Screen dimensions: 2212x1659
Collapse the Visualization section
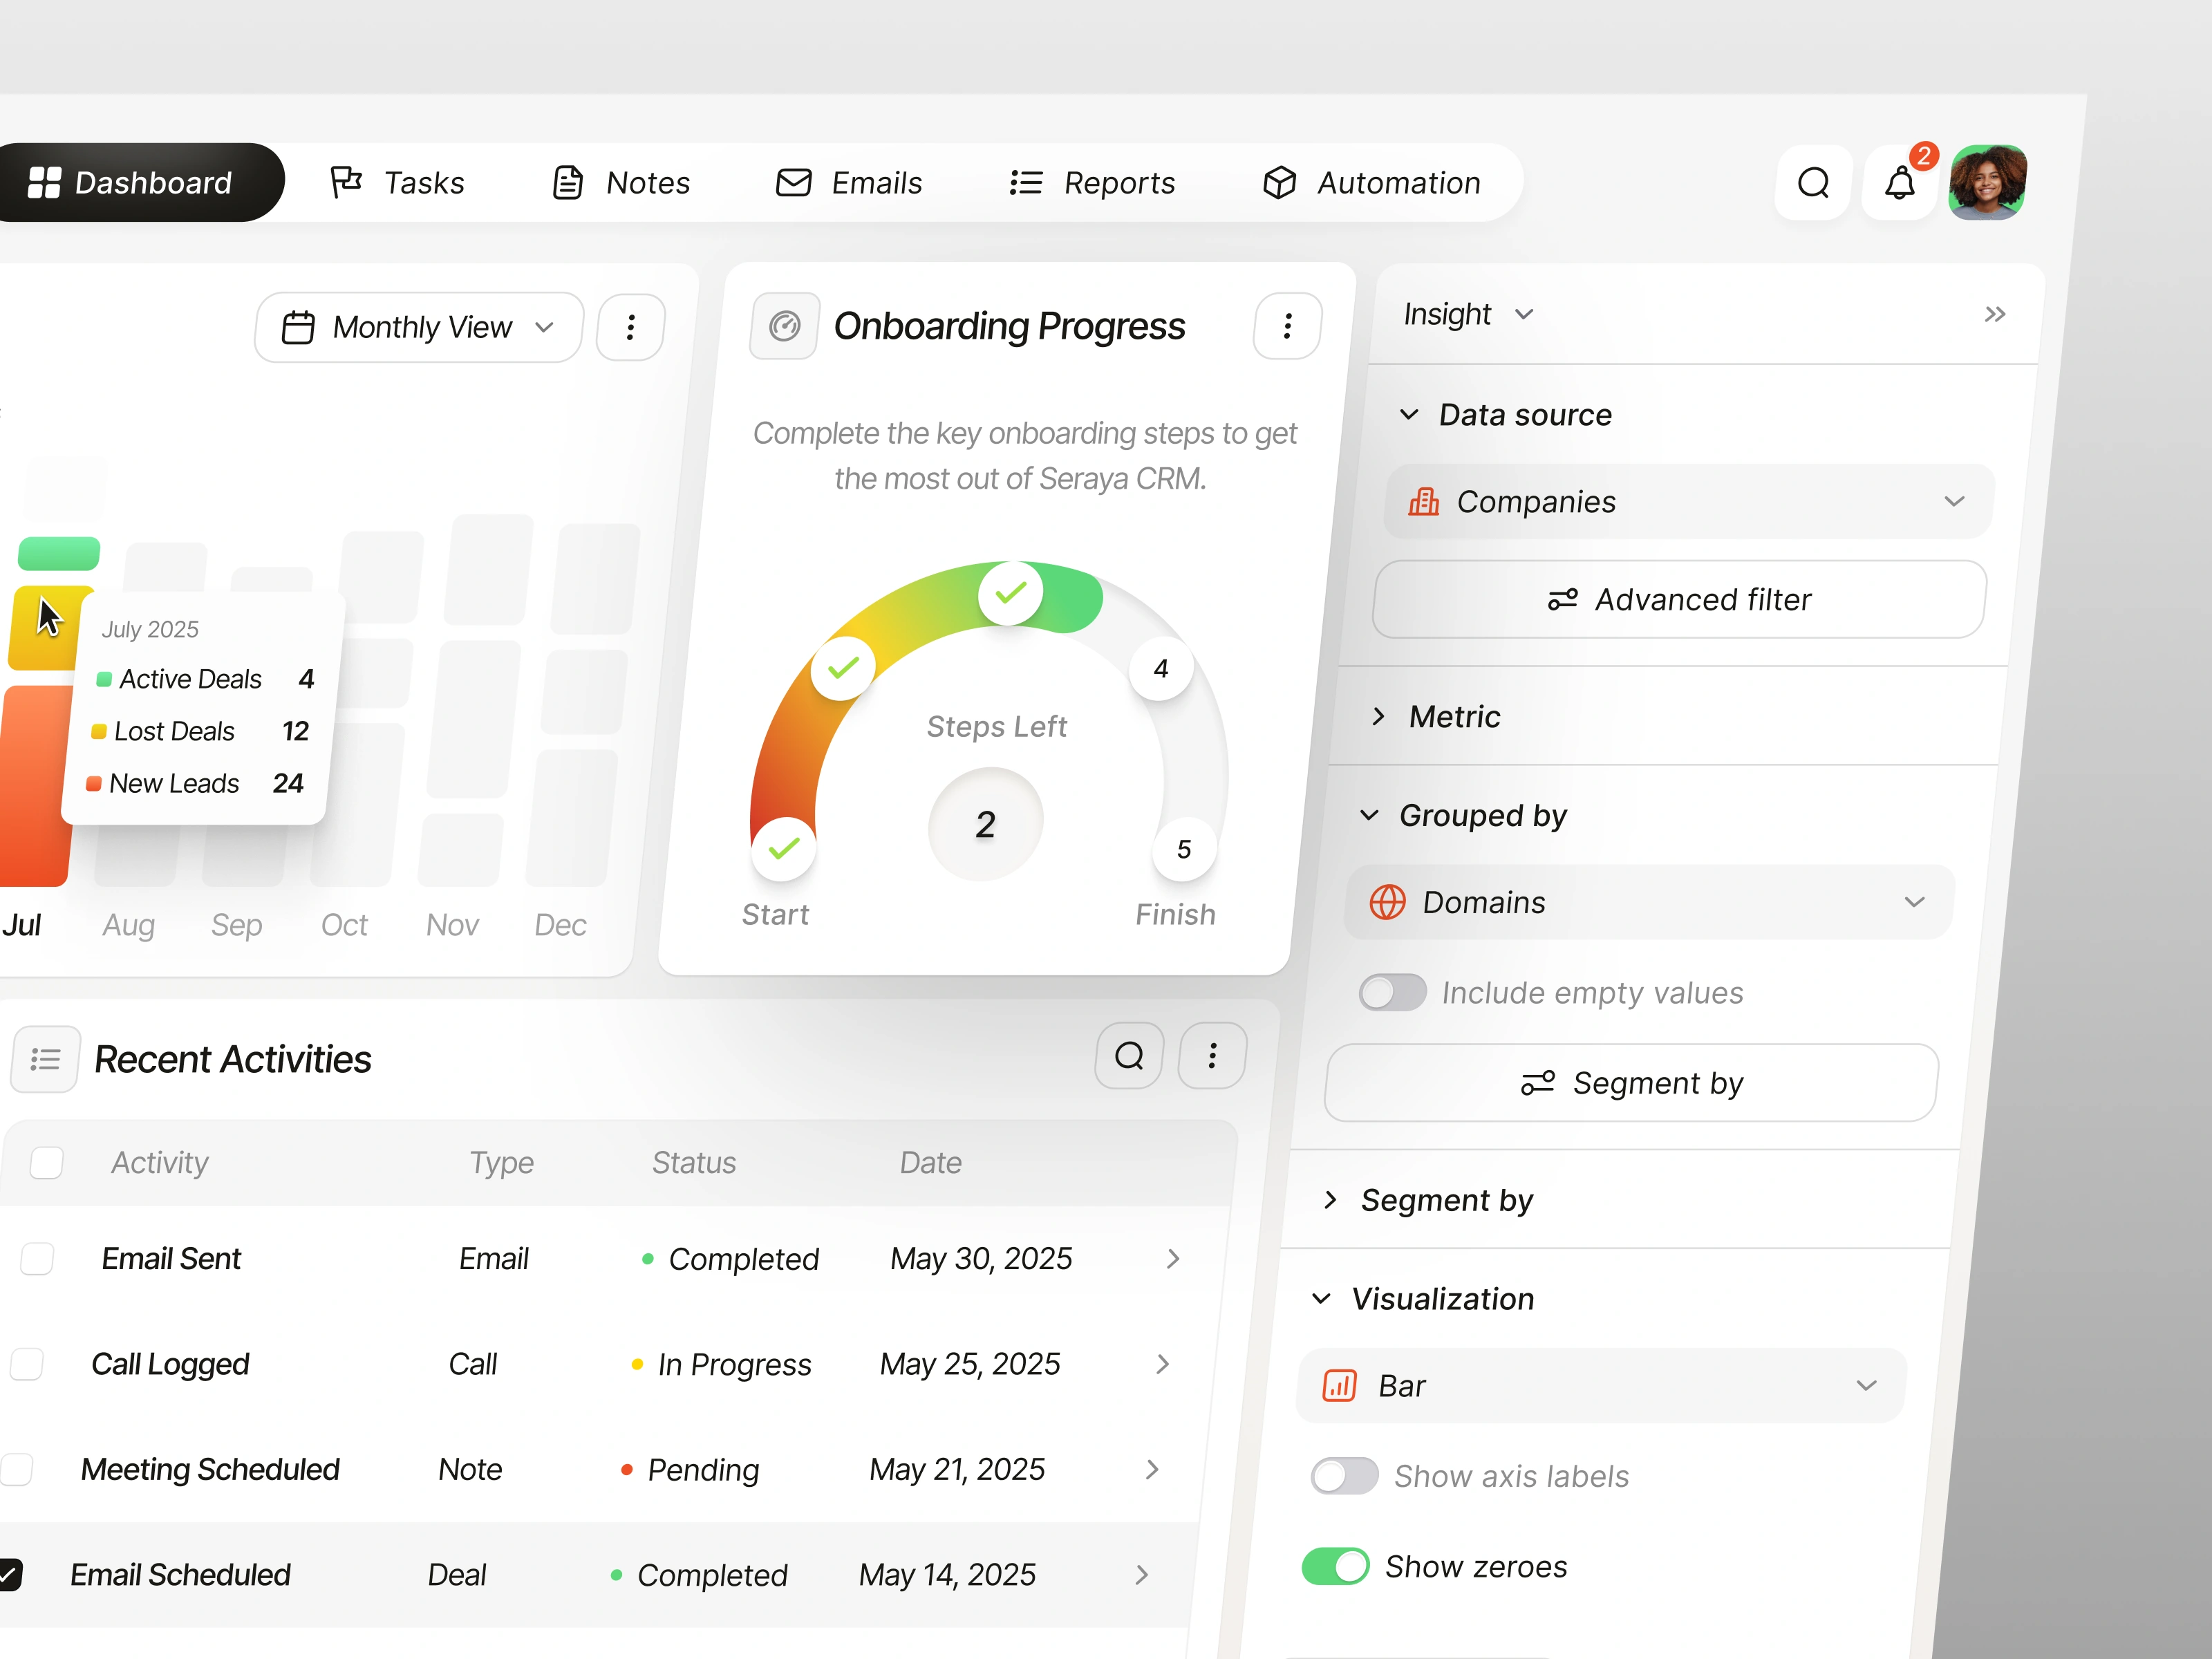point(1423,1298)
